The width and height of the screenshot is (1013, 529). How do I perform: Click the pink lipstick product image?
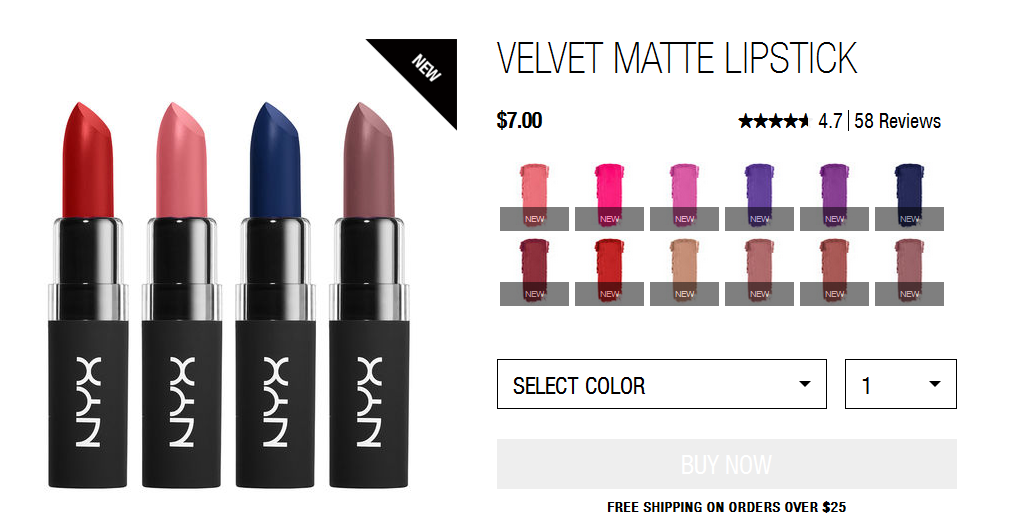tap(182, 295)
